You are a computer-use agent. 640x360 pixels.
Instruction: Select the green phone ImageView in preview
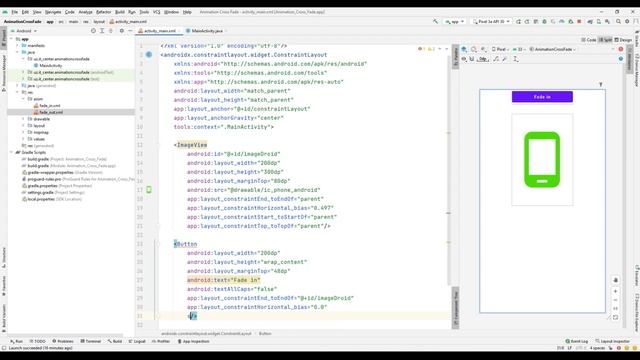[x=542, y=160]
